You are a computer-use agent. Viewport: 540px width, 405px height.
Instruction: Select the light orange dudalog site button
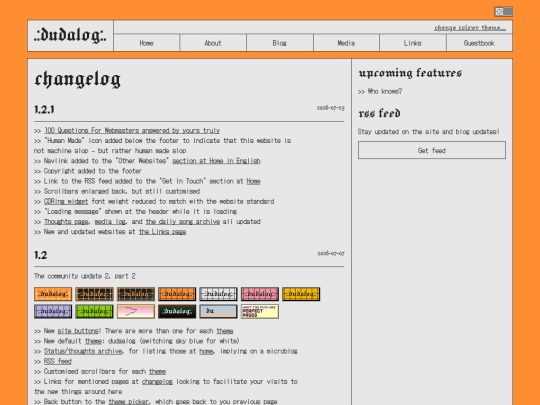point(53,294)
